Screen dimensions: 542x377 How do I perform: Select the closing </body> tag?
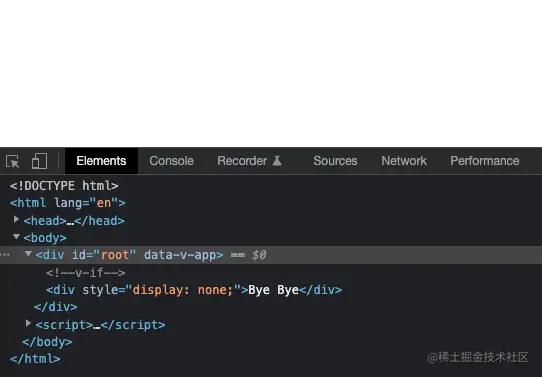coord(47,342)
